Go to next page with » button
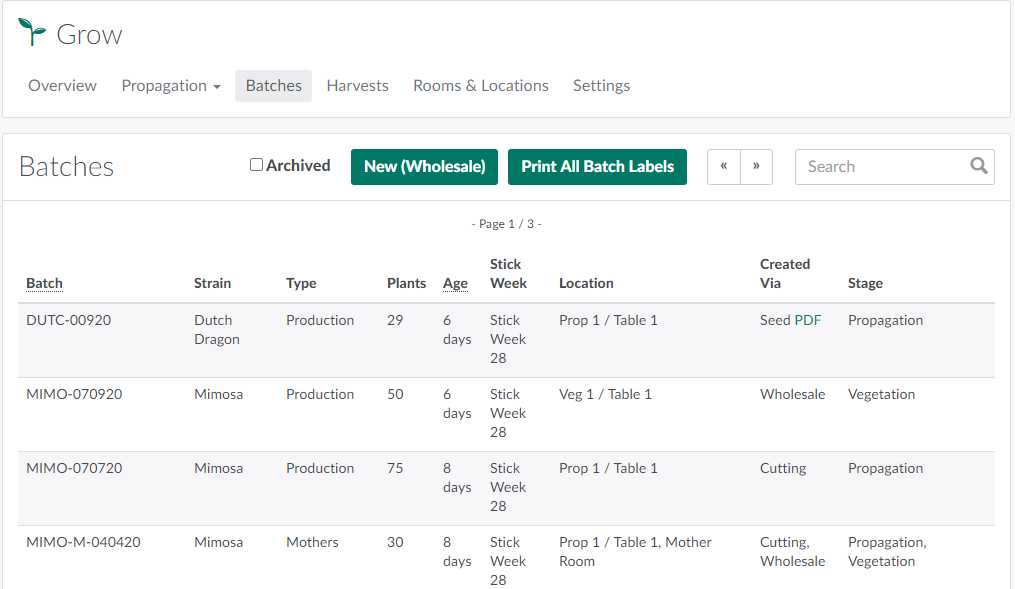This screenshot has height=589, width=1015. coord(756,167)
